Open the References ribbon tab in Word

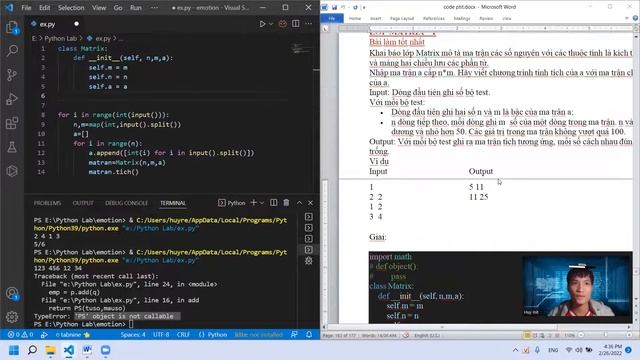[x=434, y=18]
